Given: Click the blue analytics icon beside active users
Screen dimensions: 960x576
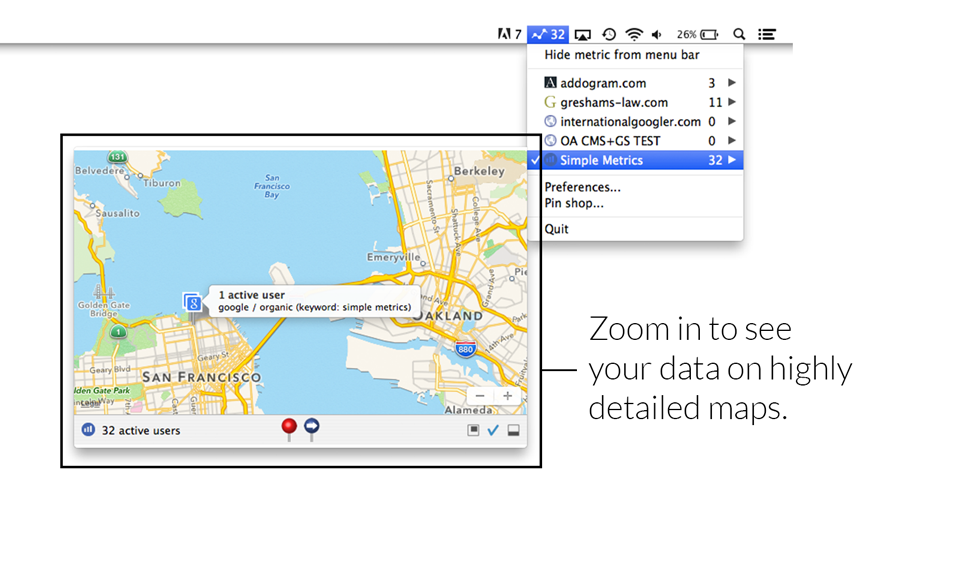Looking at the screenshot, I should [88, 430].
